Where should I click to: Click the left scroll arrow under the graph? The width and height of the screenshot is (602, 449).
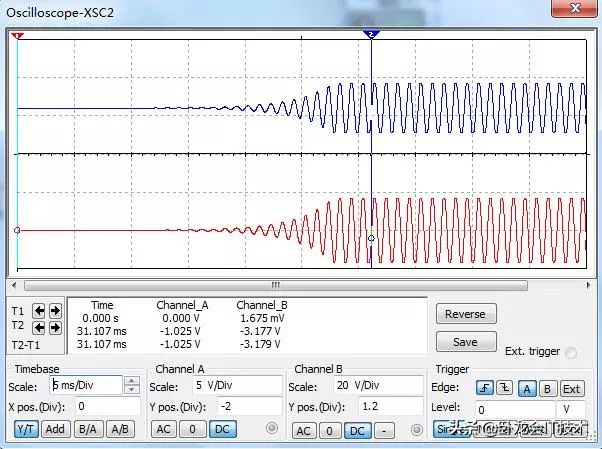click(x=14, y=285)
